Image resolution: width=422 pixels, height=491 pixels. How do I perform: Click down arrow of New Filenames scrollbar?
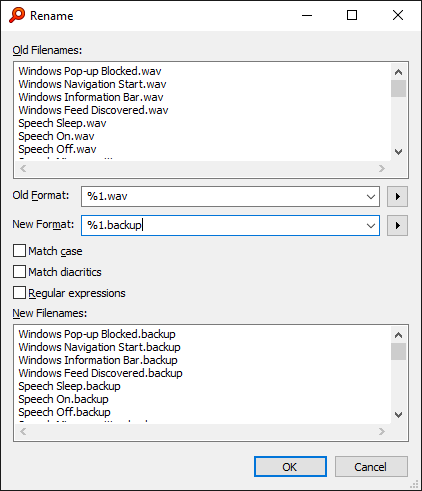click(x=398, y=415)
